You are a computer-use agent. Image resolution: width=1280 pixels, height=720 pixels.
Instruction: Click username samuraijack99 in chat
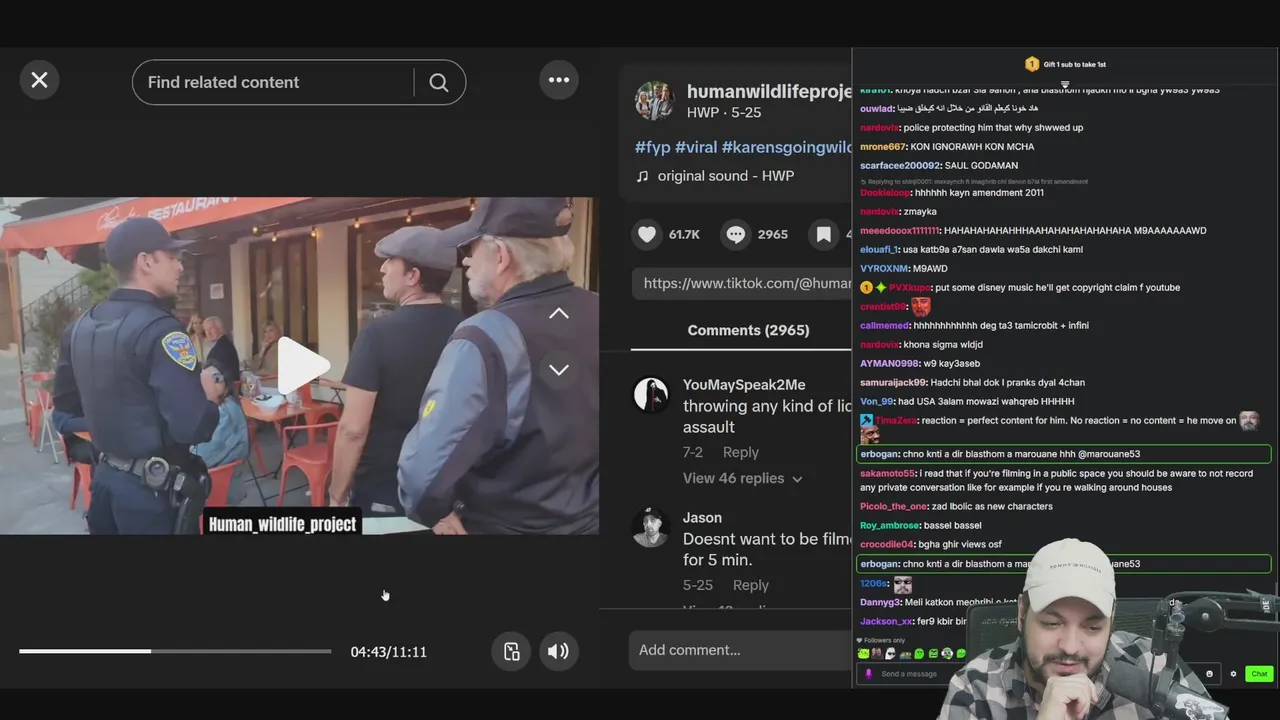point(893,383)
